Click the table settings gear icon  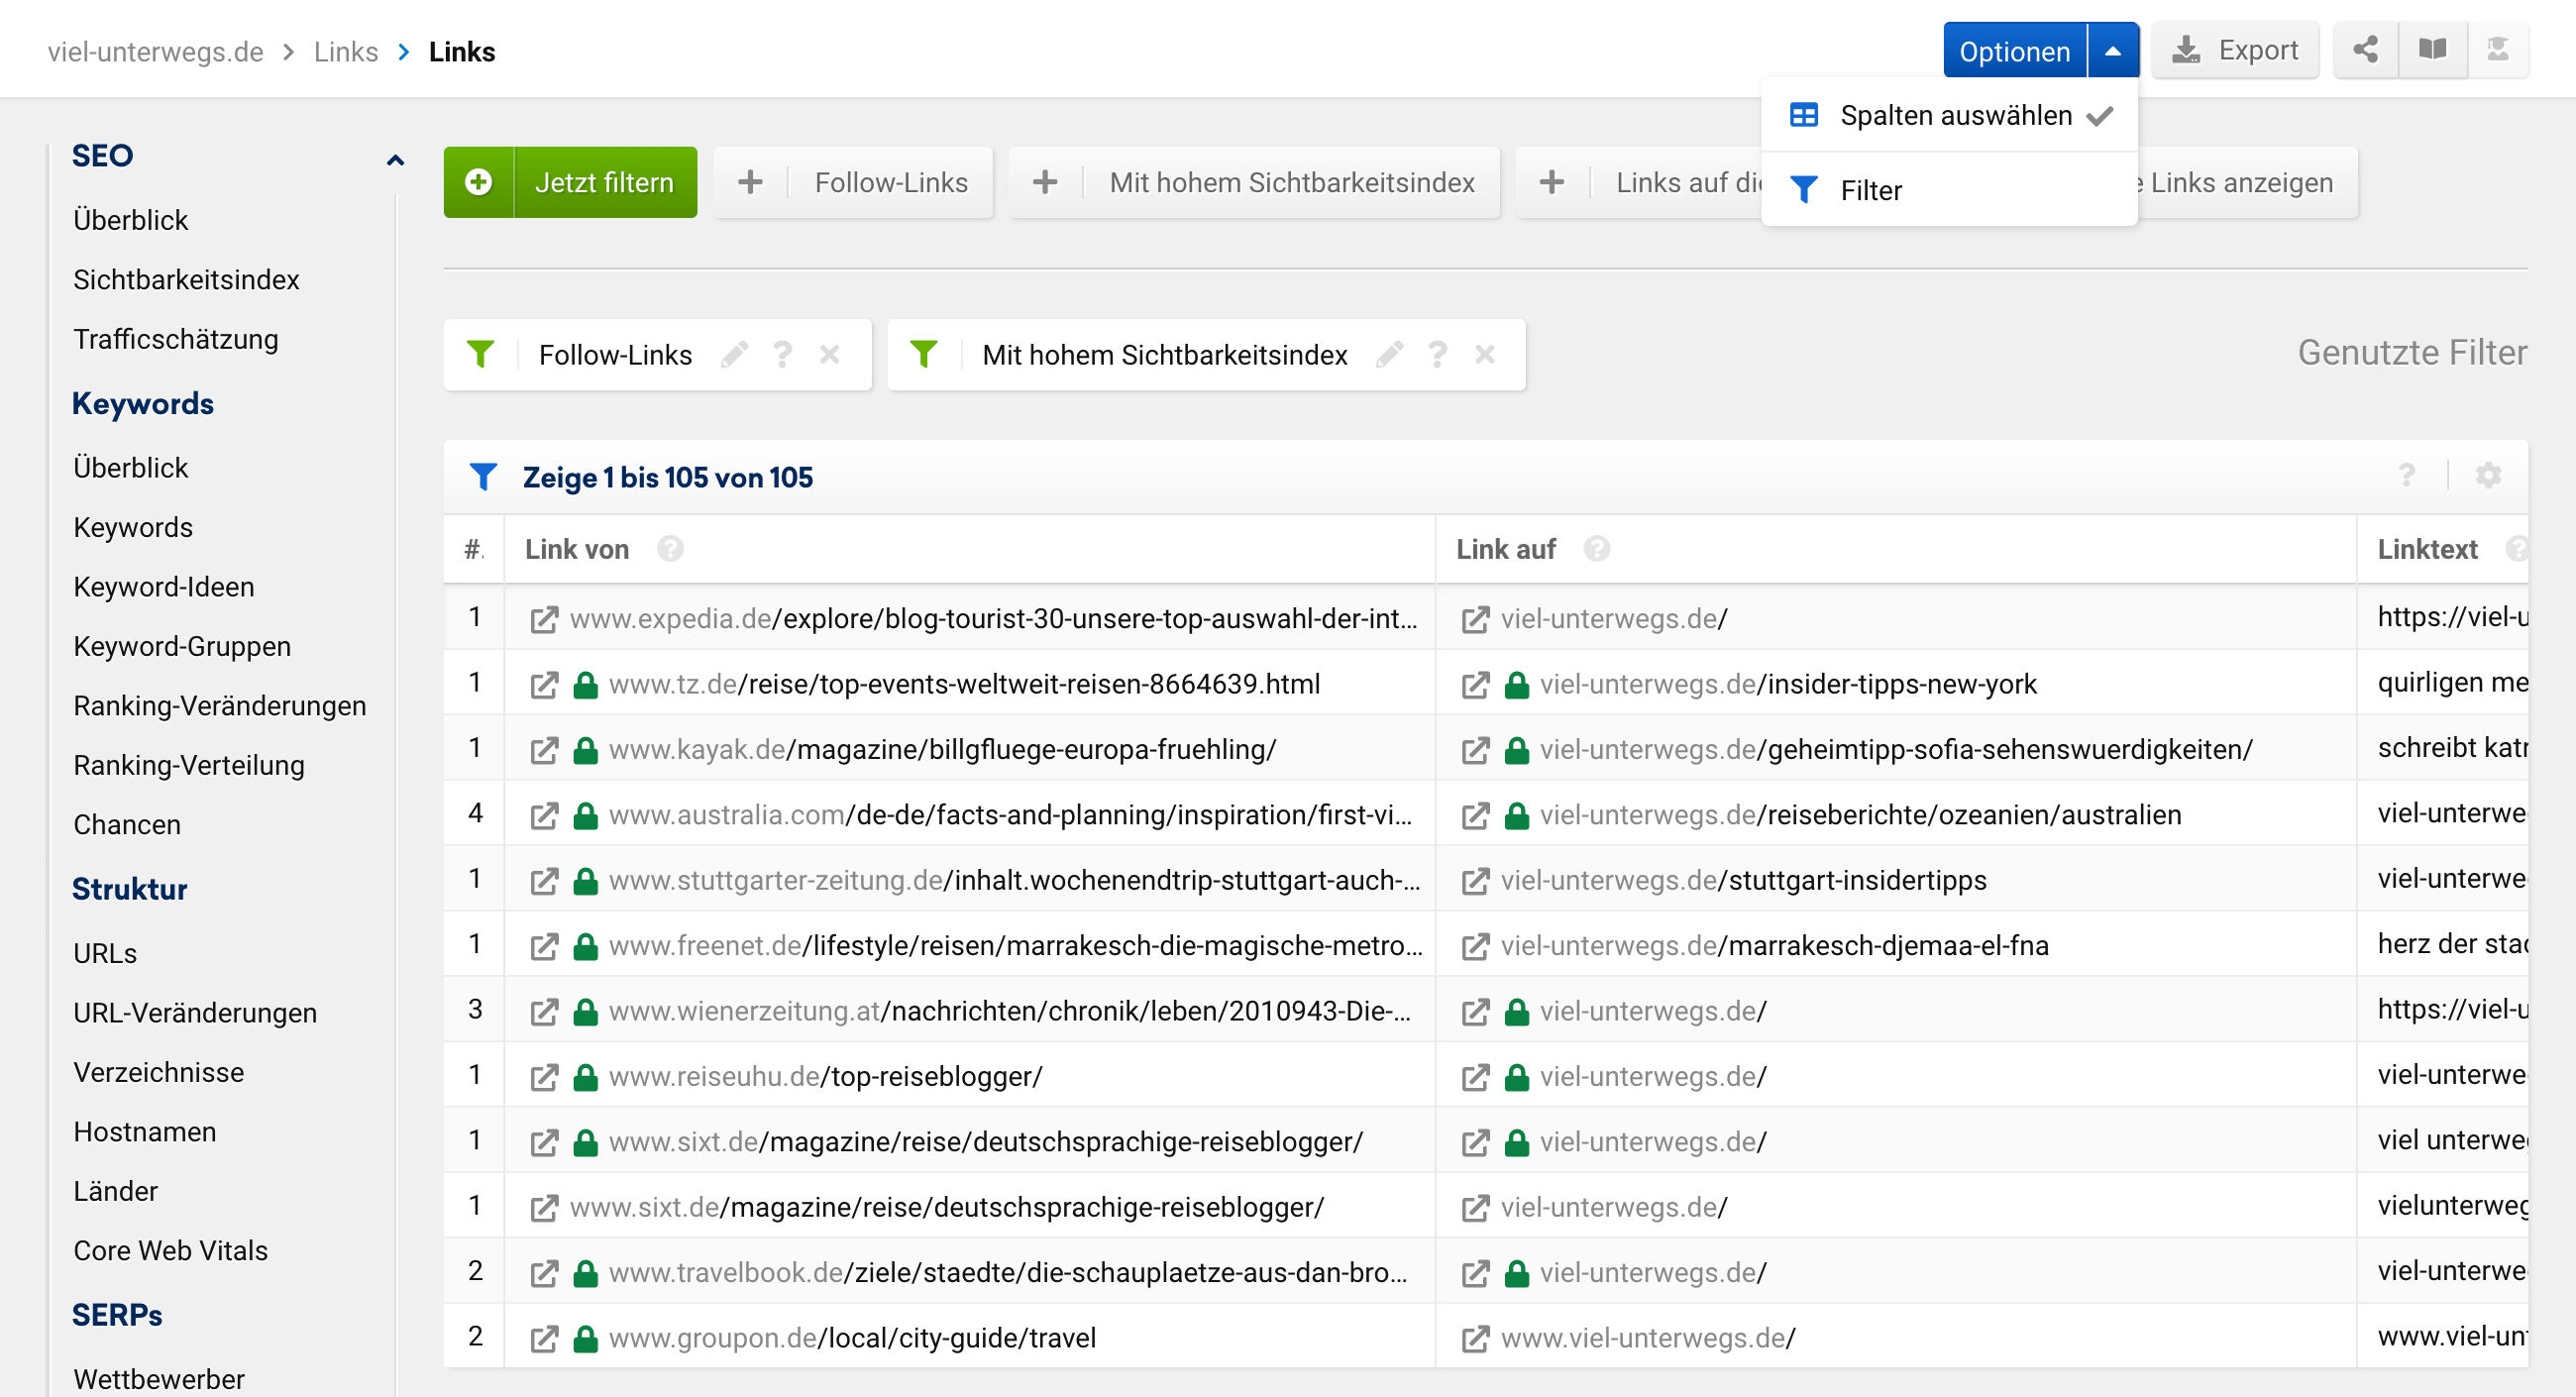coord(2488,475)
